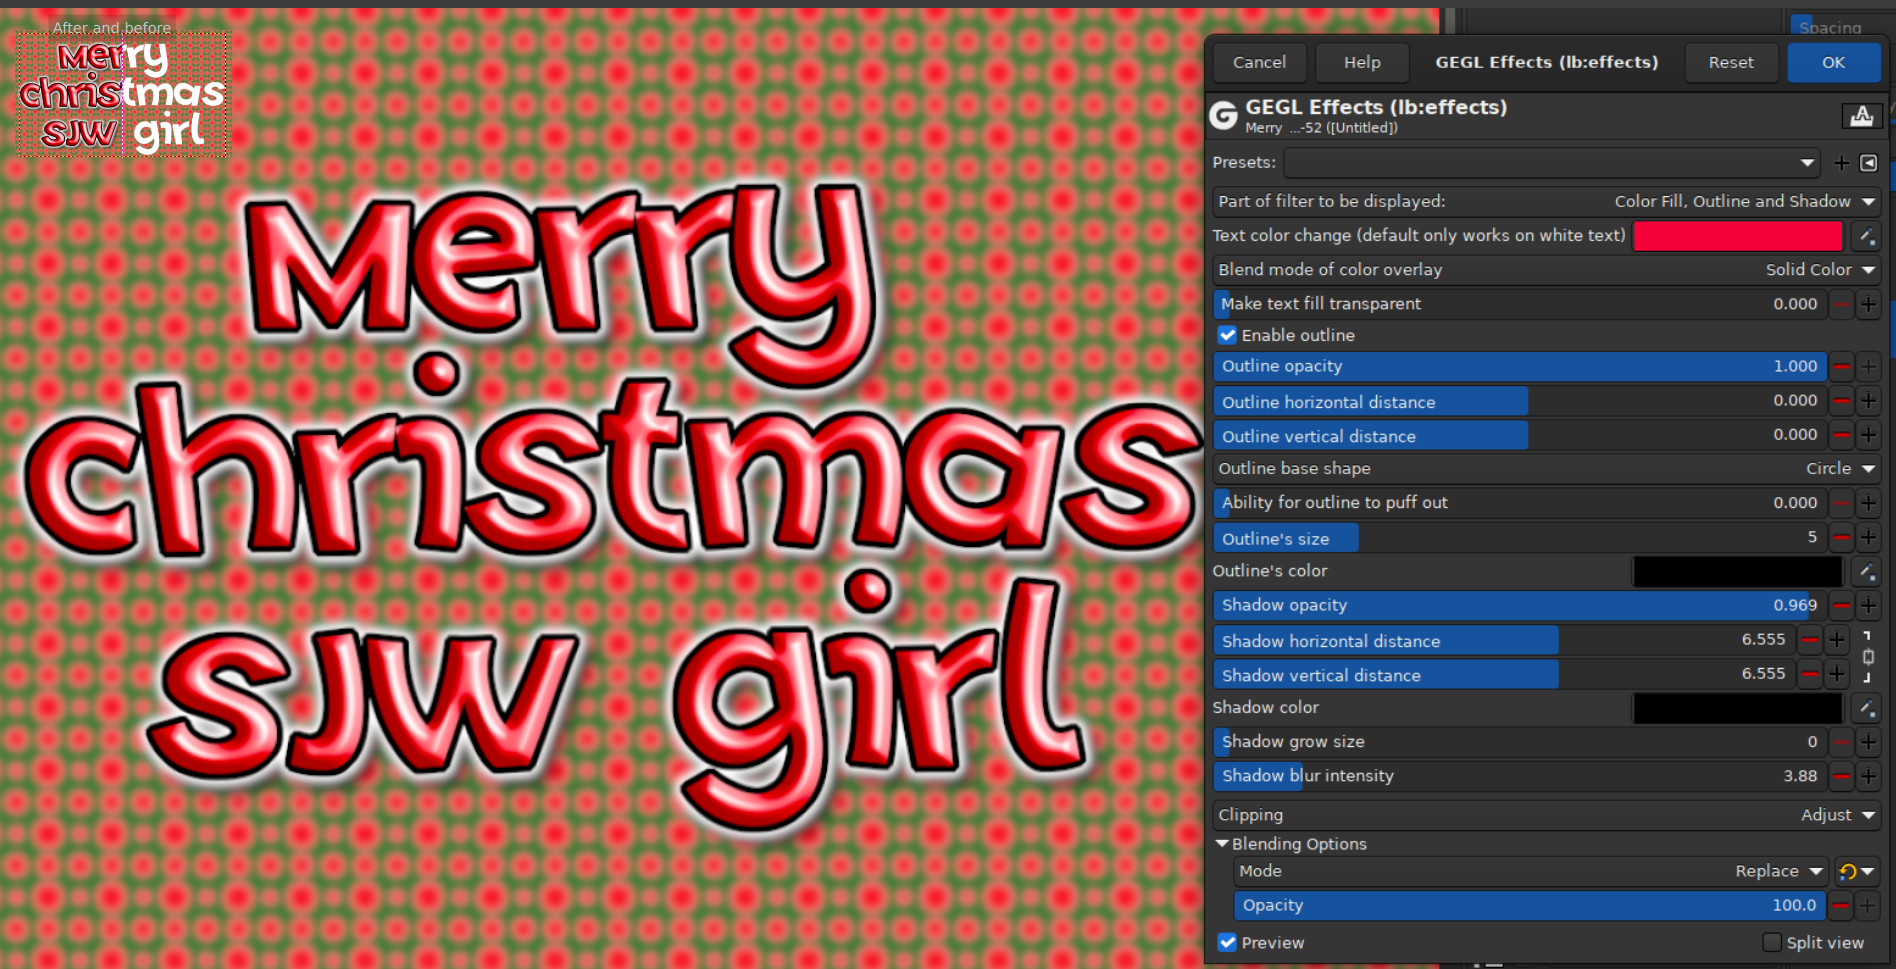Toggle the shadow distance chain link
This screenshot has height=969, width=1896.
coord(1867,657)
